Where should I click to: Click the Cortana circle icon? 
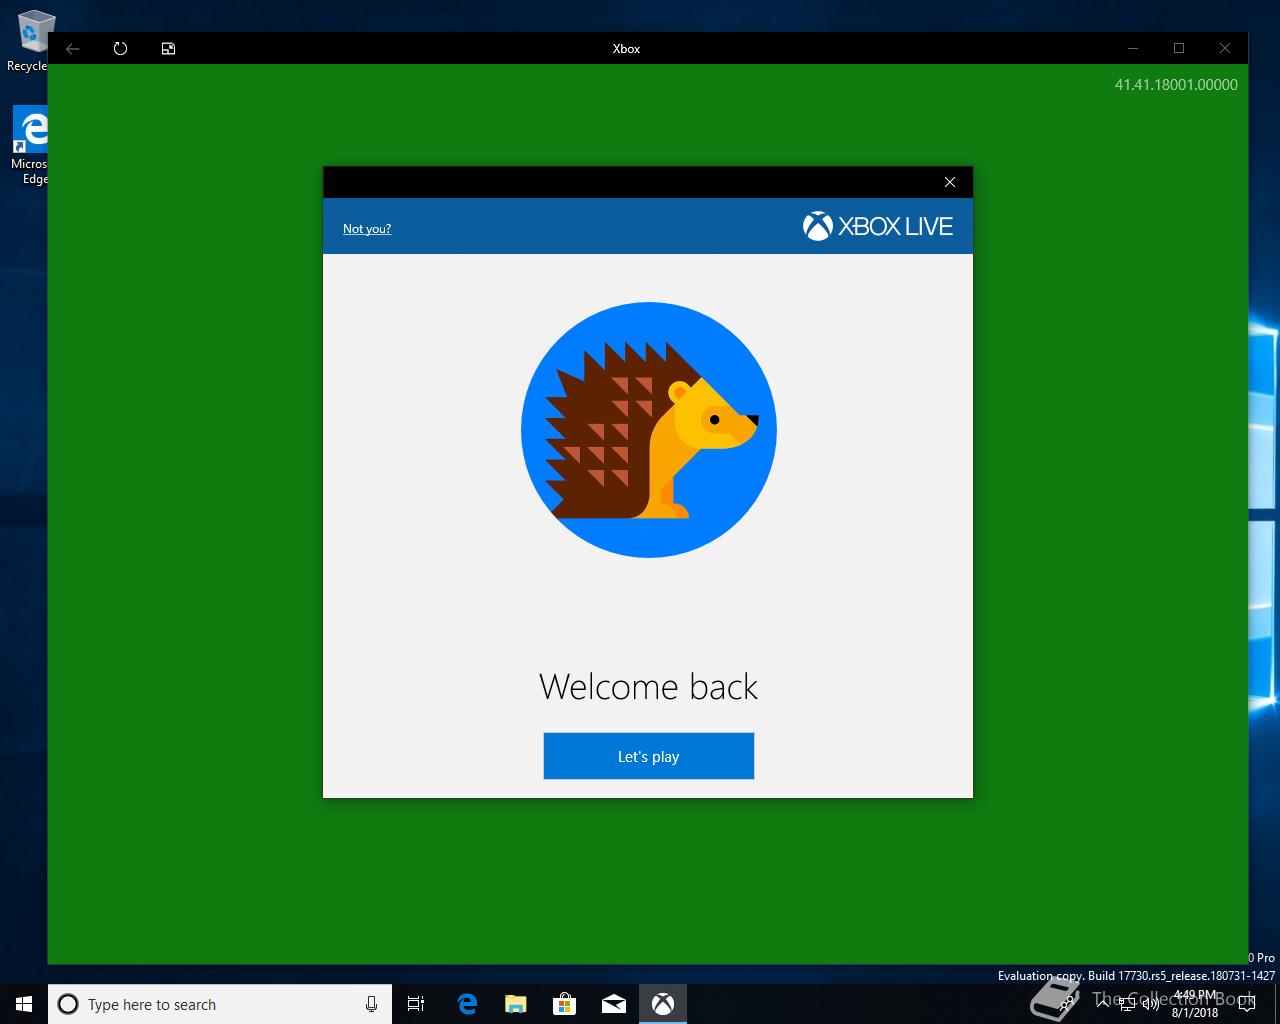[x=68, y=1004]
